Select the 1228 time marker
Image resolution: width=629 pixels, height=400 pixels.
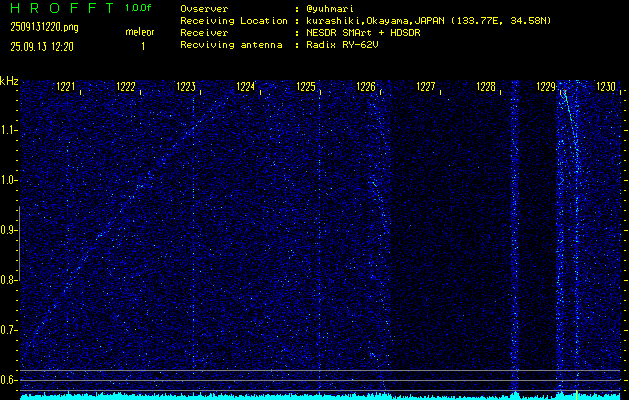pos(486,87)
